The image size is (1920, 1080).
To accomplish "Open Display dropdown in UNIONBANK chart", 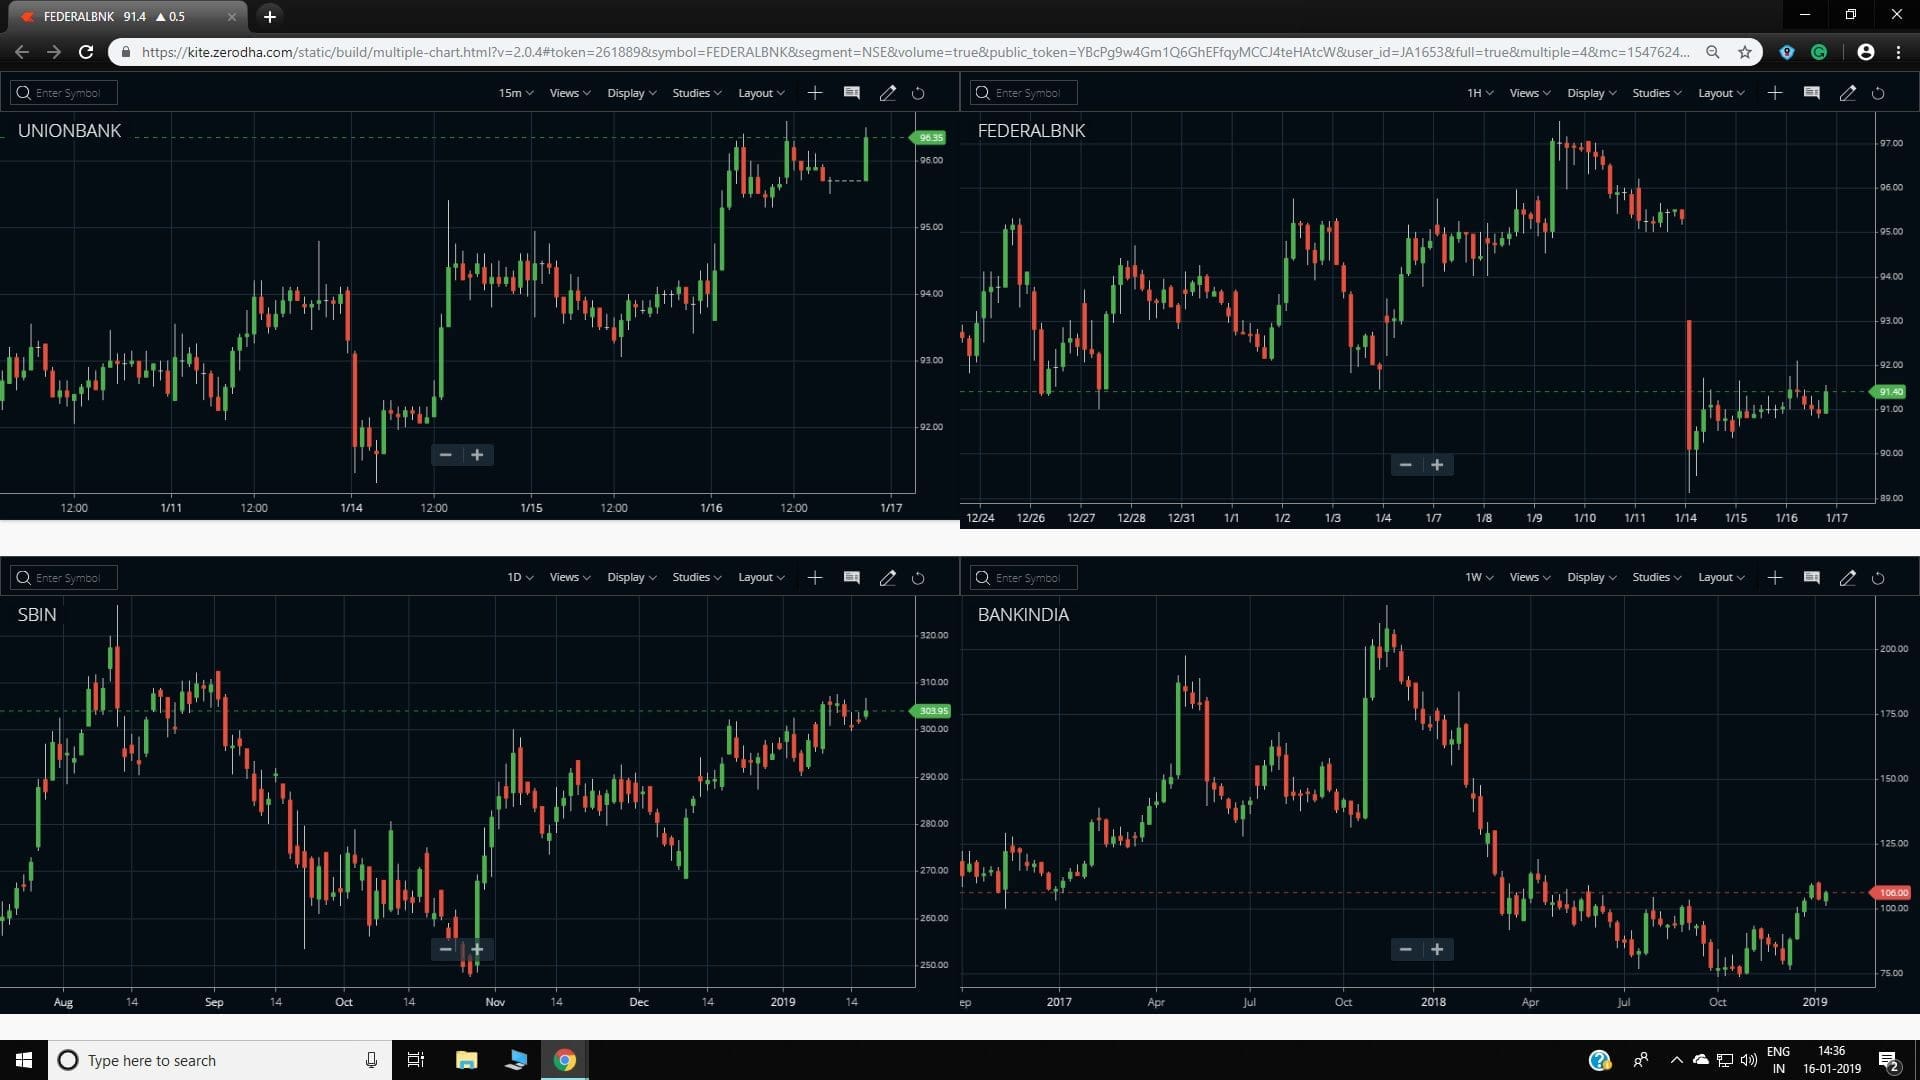I will tap(632, 93).
